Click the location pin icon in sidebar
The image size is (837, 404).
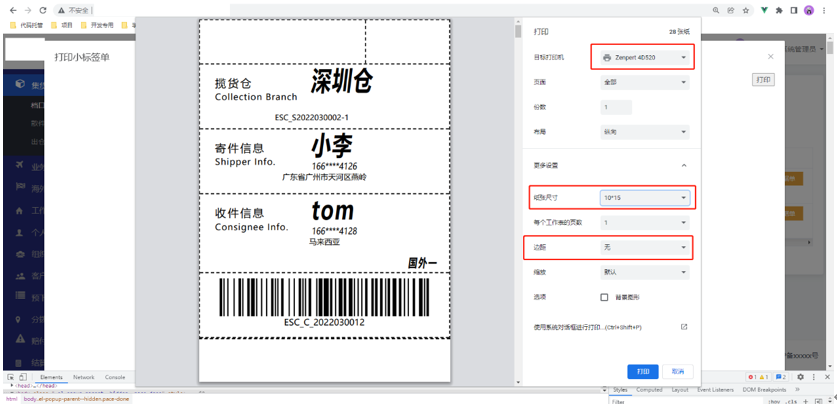[18, 320]
